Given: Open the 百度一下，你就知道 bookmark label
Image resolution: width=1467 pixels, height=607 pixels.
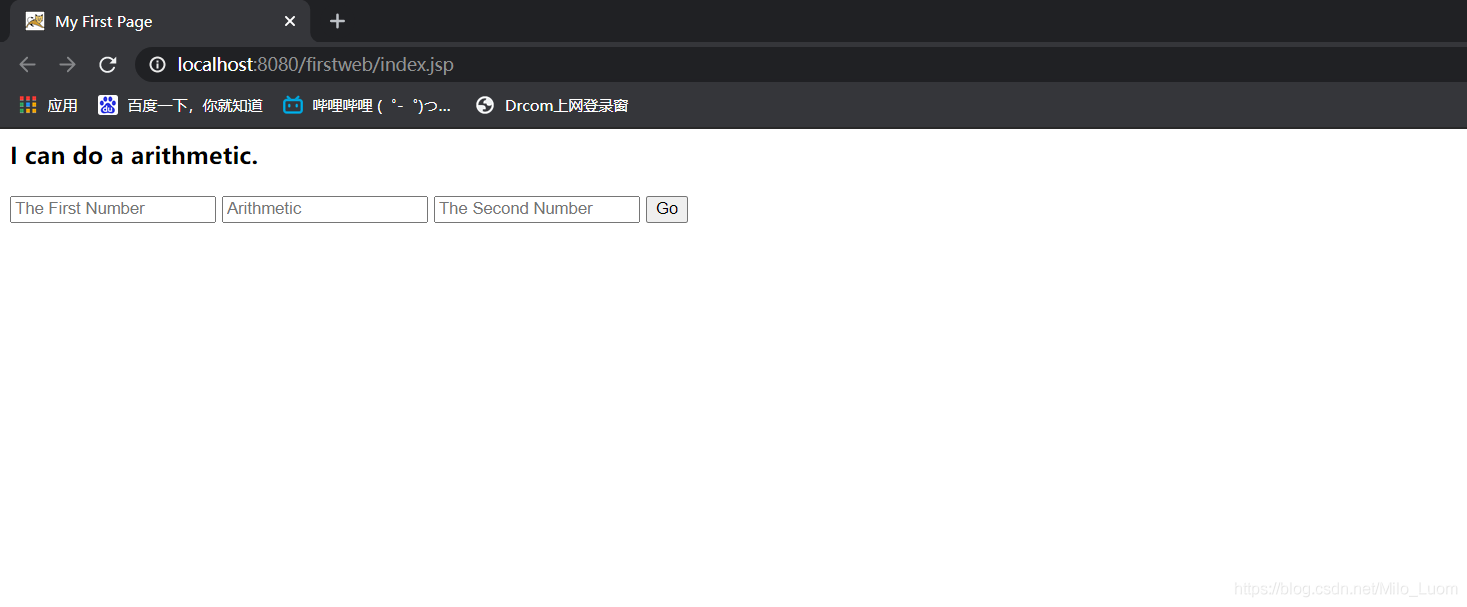Looking at the screenshot, I should (x=195, y=105).
